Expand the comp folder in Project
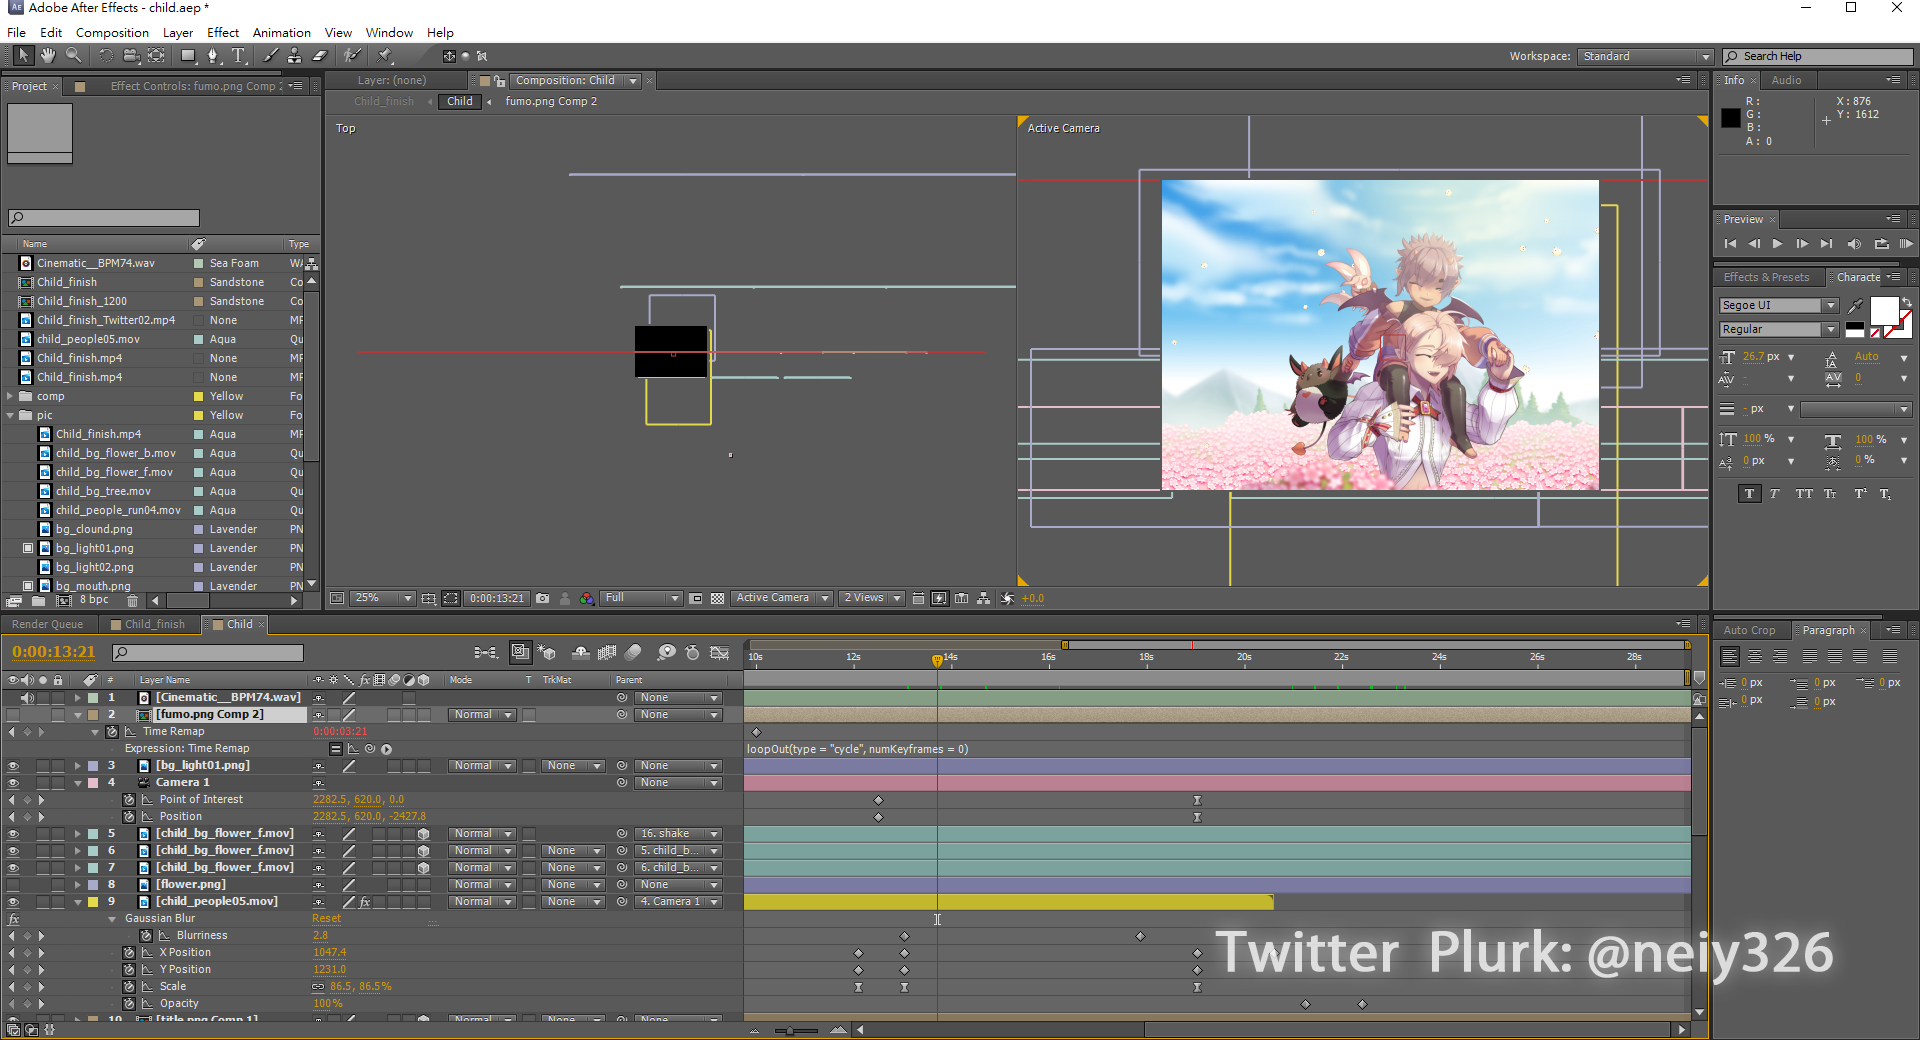1920x1040 pixels. click(x=11, y=396)
